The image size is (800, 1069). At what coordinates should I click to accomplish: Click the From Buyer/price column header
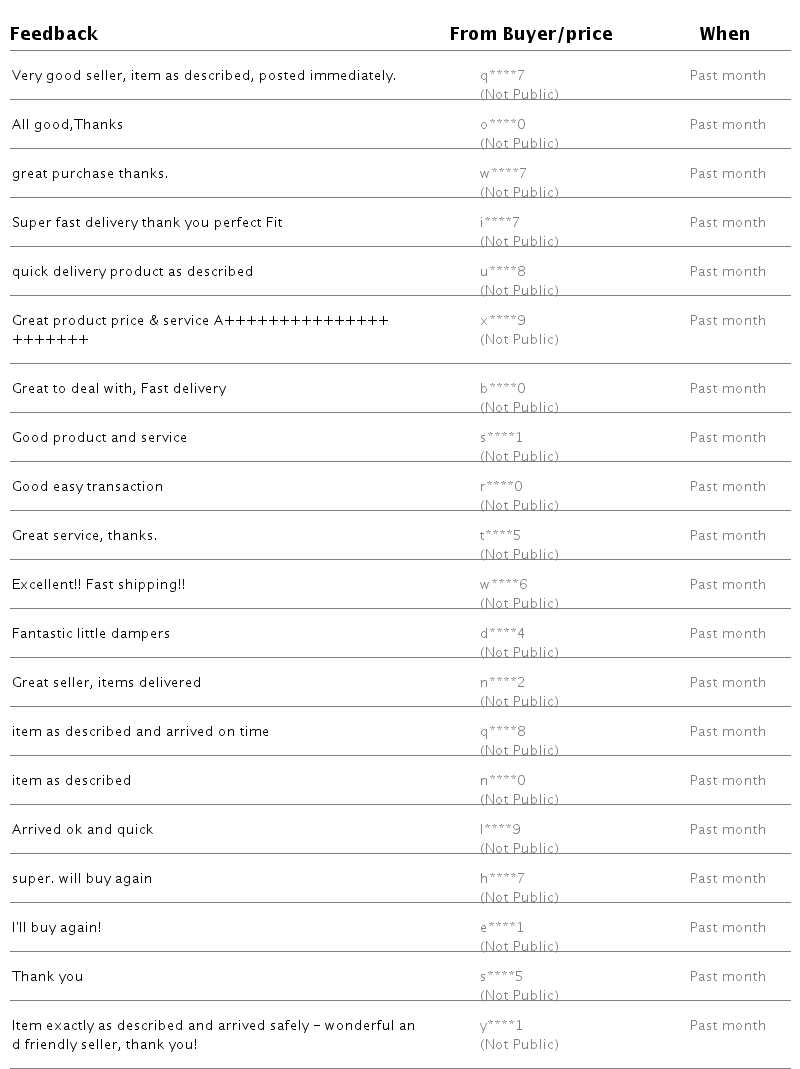point(530,34)
